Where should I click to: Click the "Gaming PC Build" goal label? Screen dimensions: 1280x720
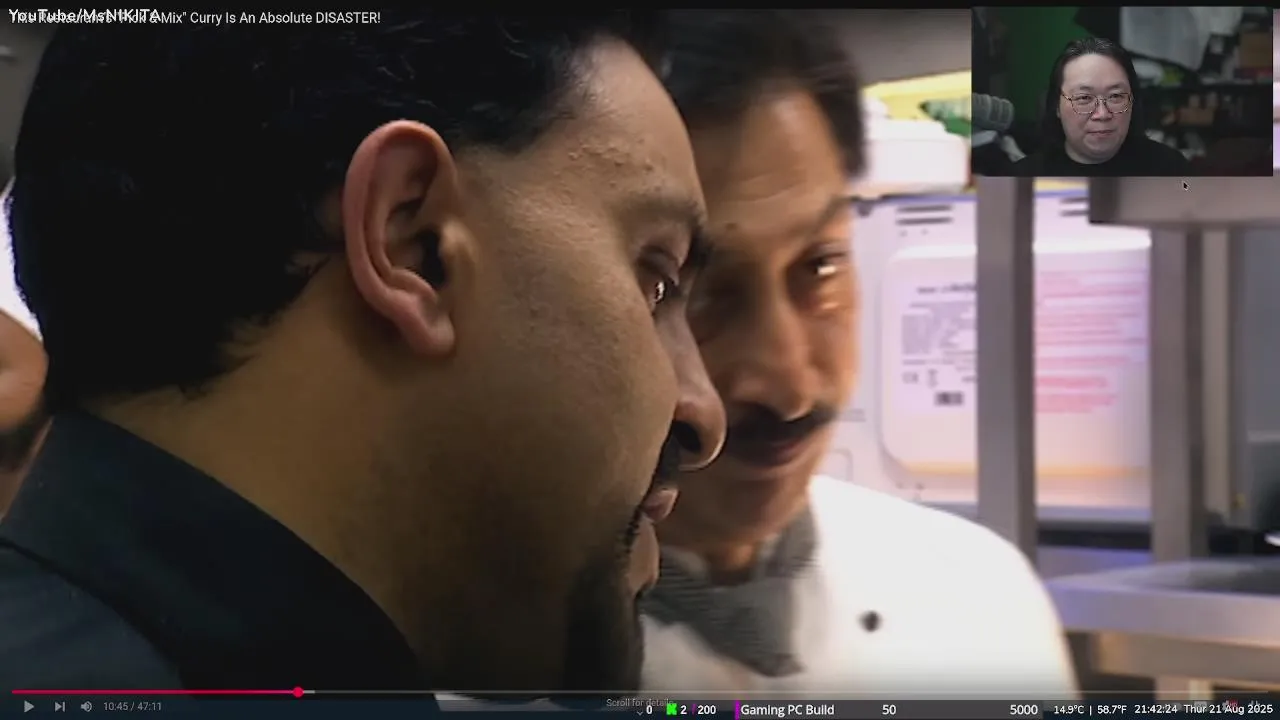[x=787, y=710]
